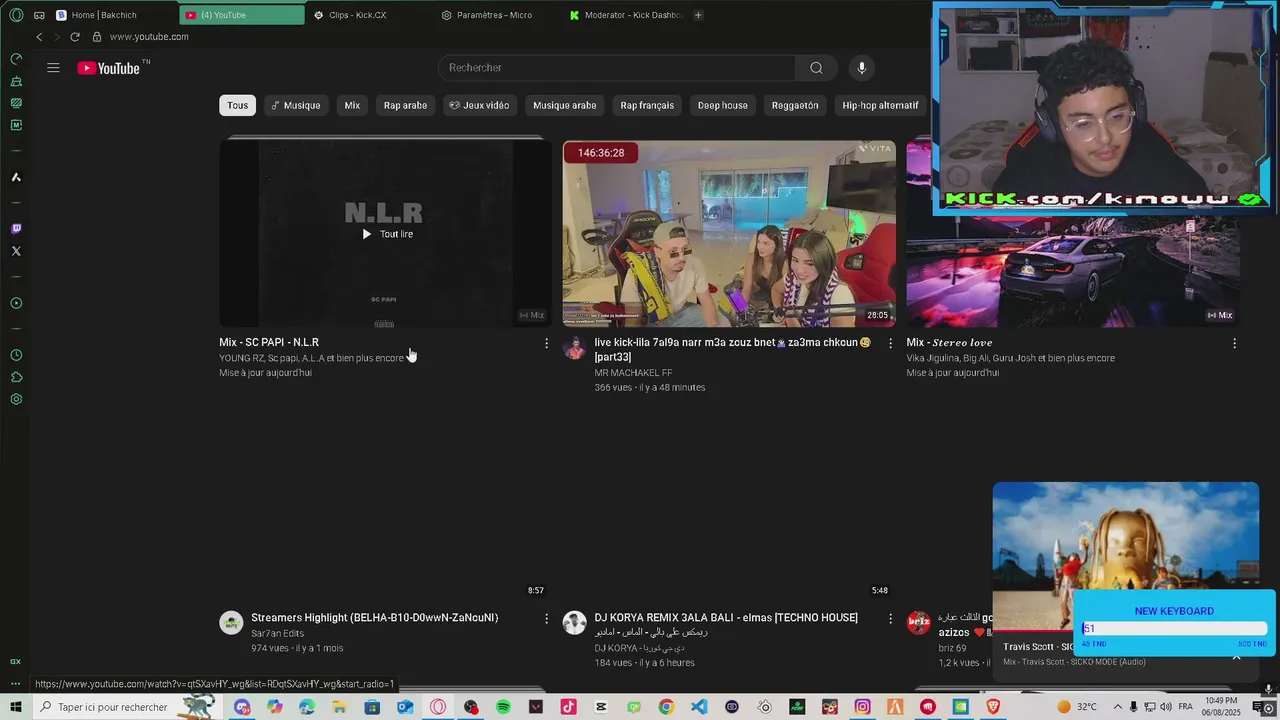
Task: Open Instagram from the taskbar
Action: [x=862, y=707]
